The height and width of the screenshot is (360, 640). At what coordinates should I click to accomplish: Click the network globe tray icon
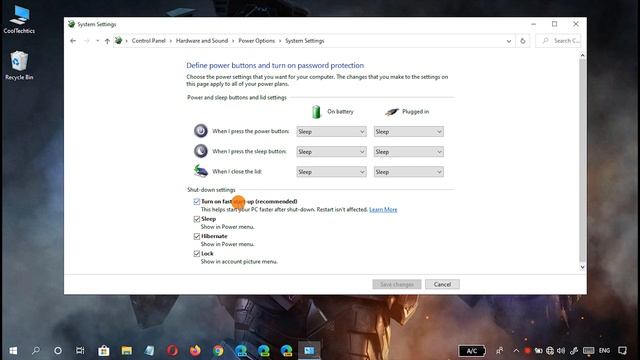(x=550, y=351)
